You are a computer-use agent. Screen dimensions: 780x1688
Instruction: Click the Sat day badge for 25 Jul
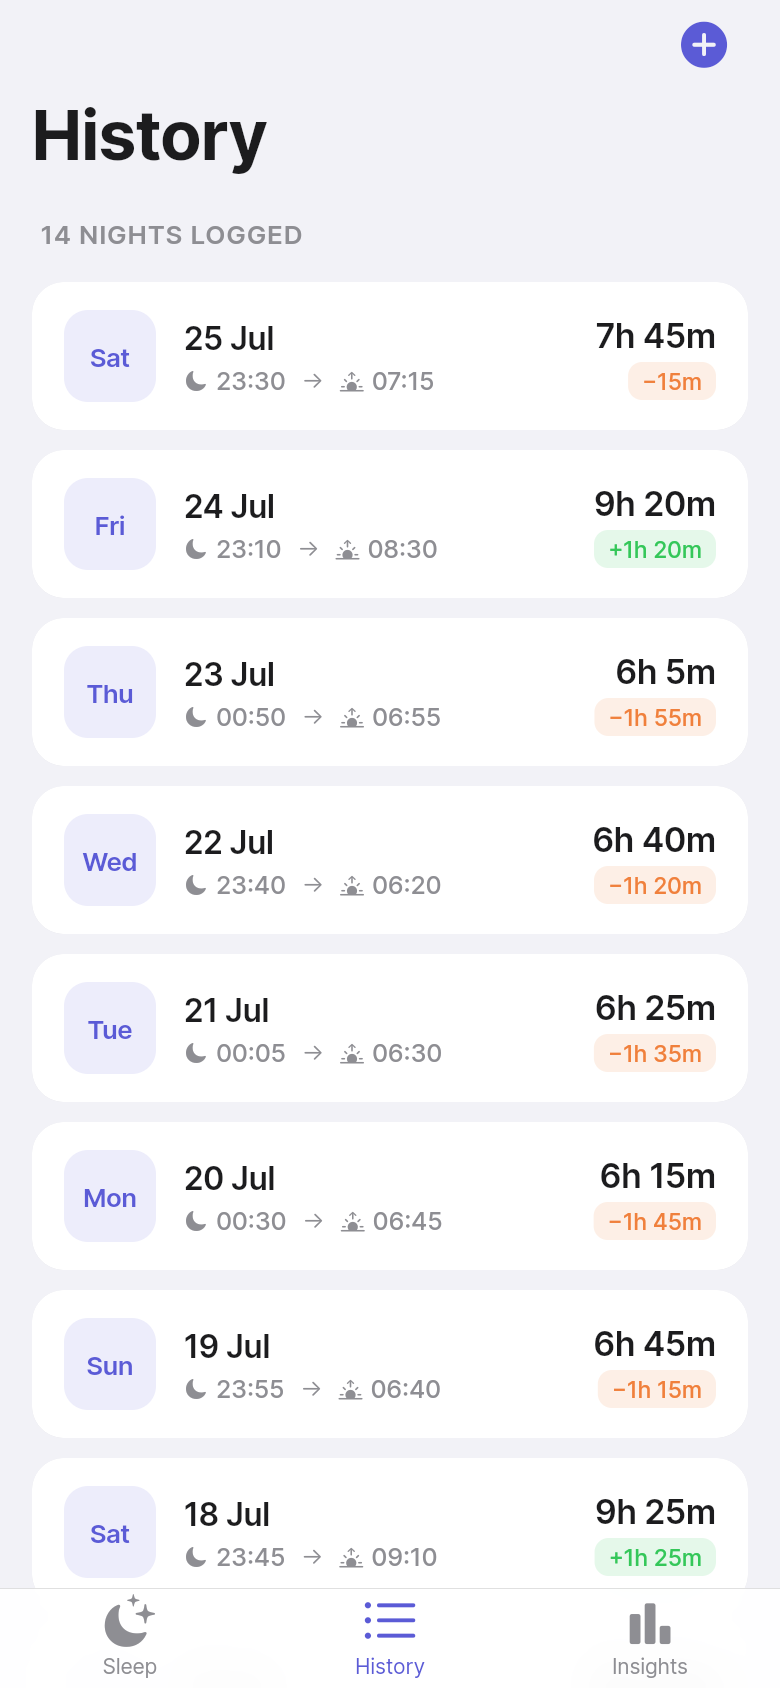[x=110, y=356]
